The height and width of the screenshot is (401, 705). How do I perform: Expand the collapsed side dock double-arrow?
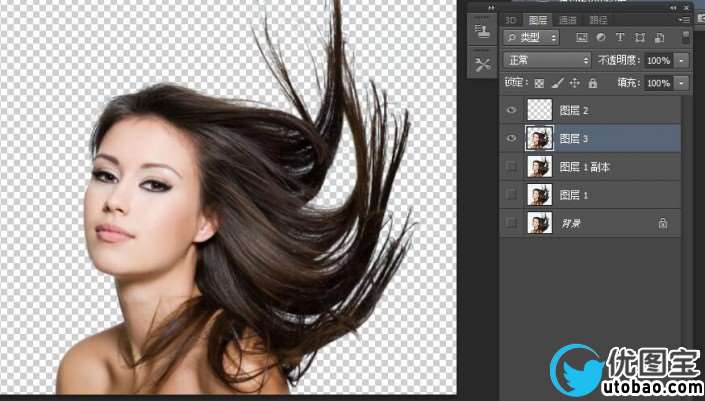(x=491, y=8)
